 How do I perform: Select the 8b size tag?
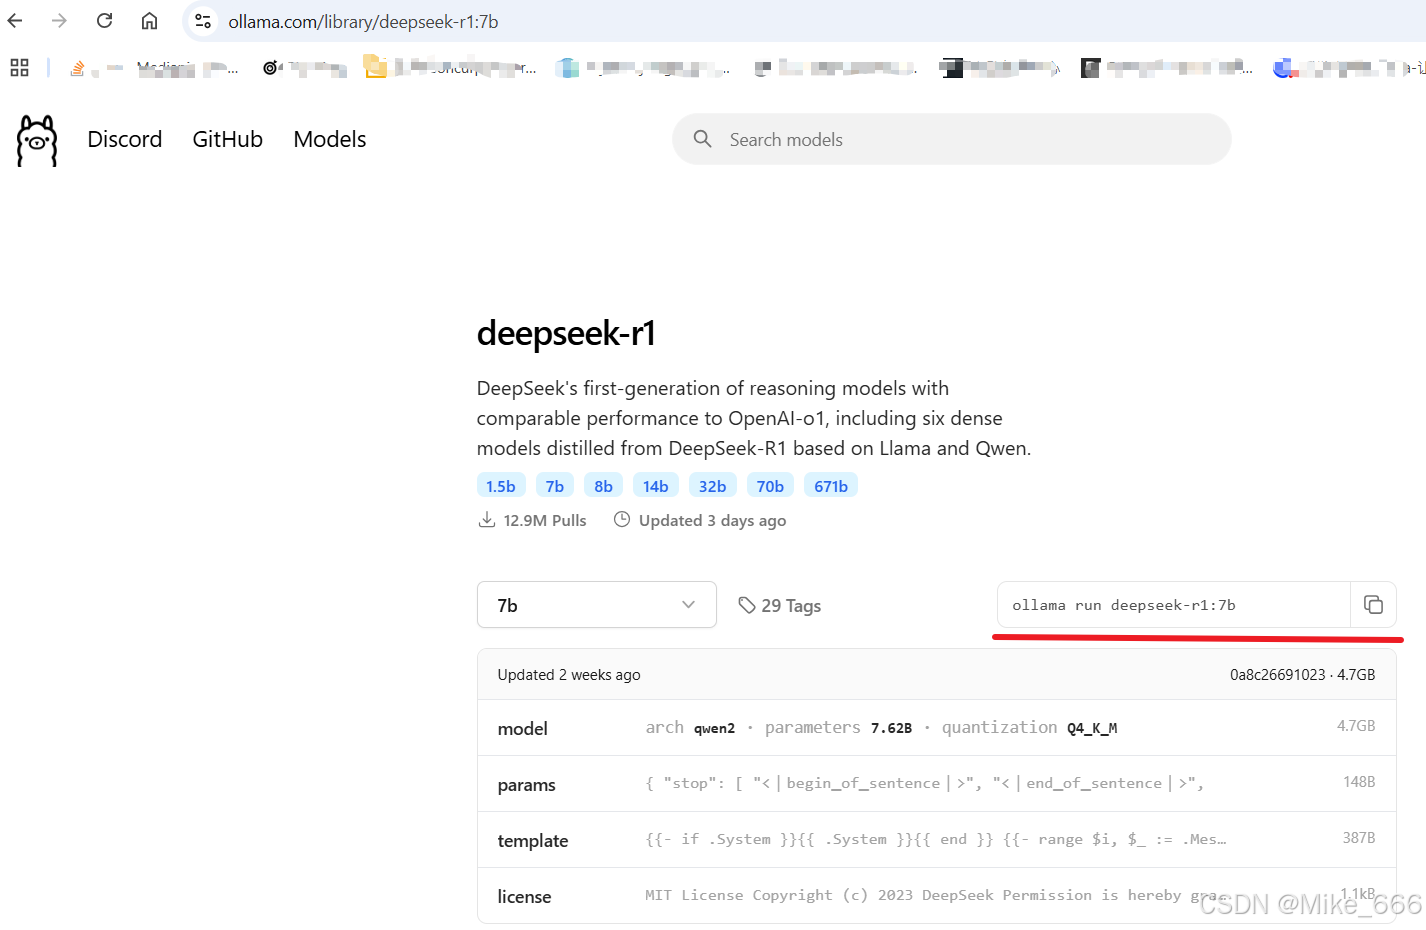603,486
